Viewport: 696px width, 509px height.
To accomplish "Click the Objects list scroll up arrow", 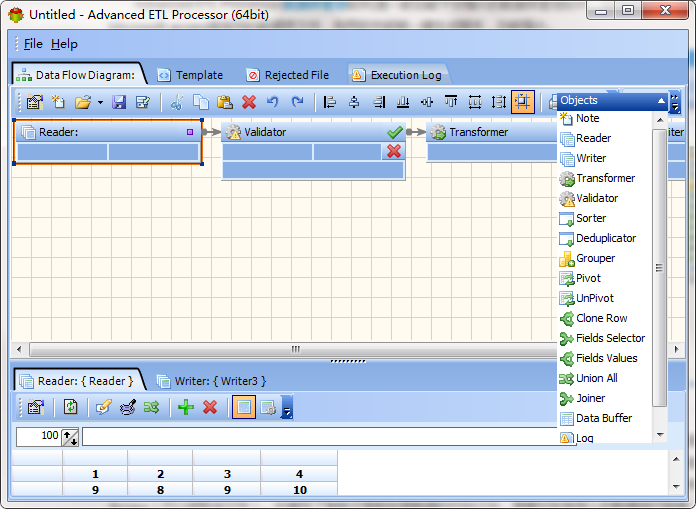I will (x=660, y=120).
